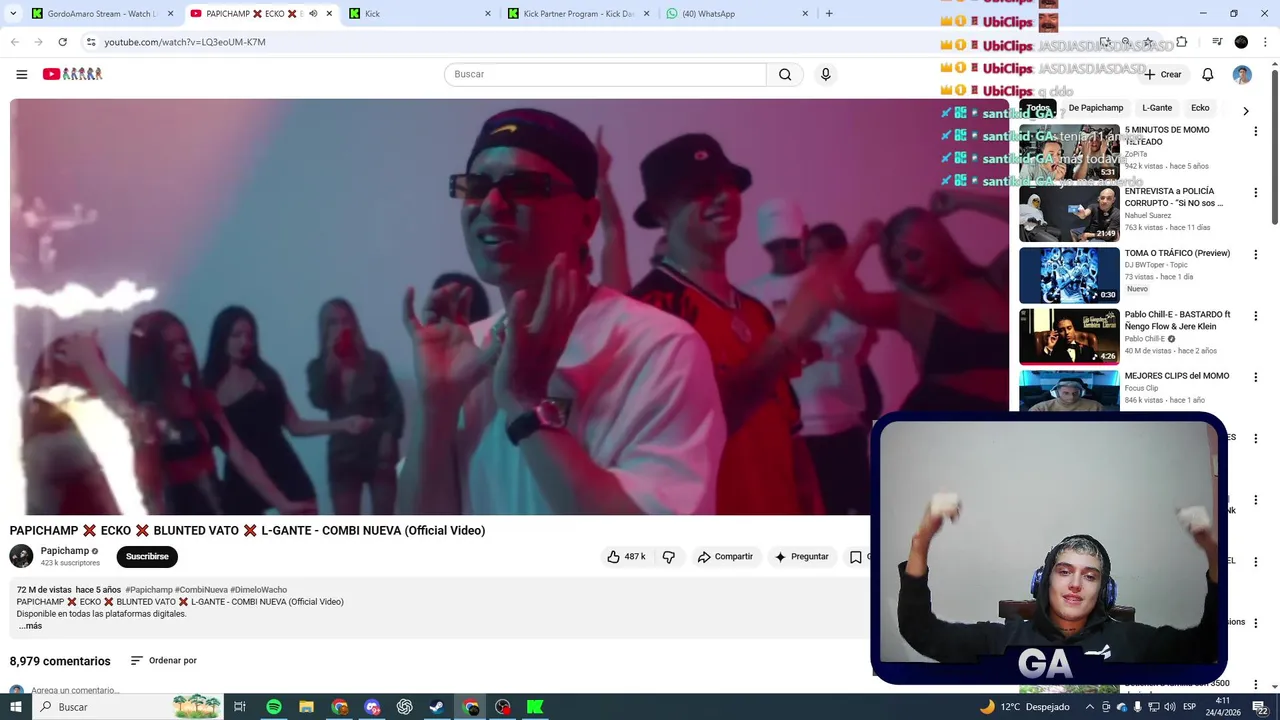Expand the video description with ...más
The height and width of the screenshot is (720, 1280).
point(30,626)
